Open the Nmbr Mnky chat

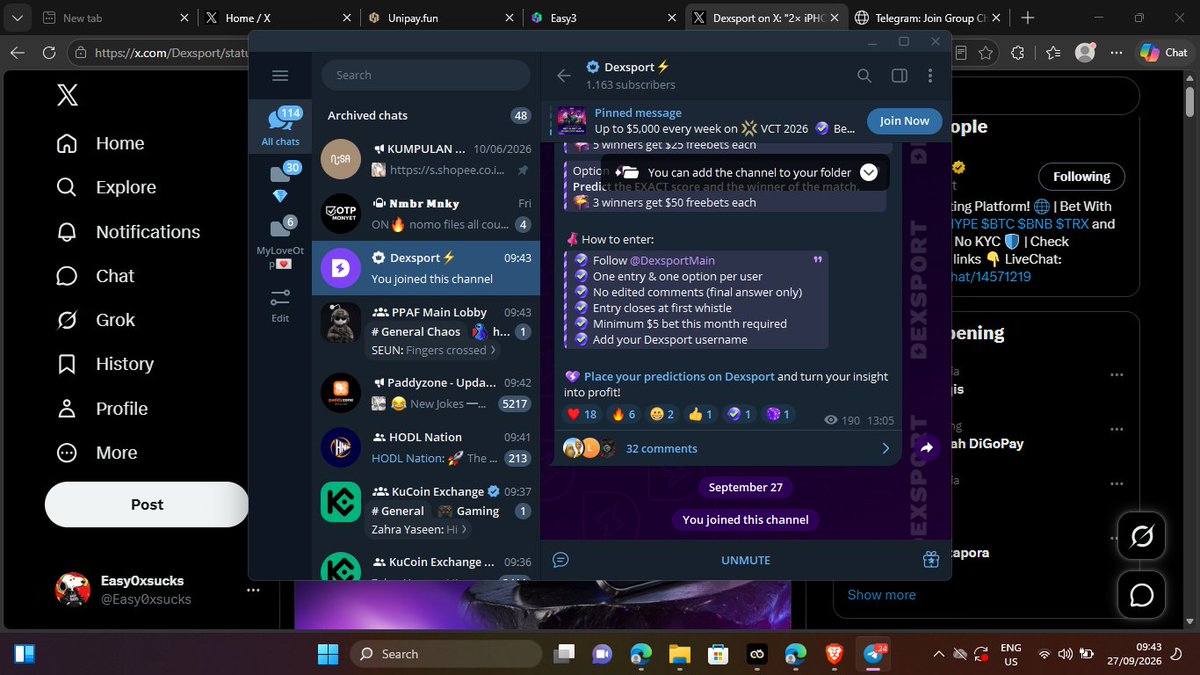(x=427, y=213)
